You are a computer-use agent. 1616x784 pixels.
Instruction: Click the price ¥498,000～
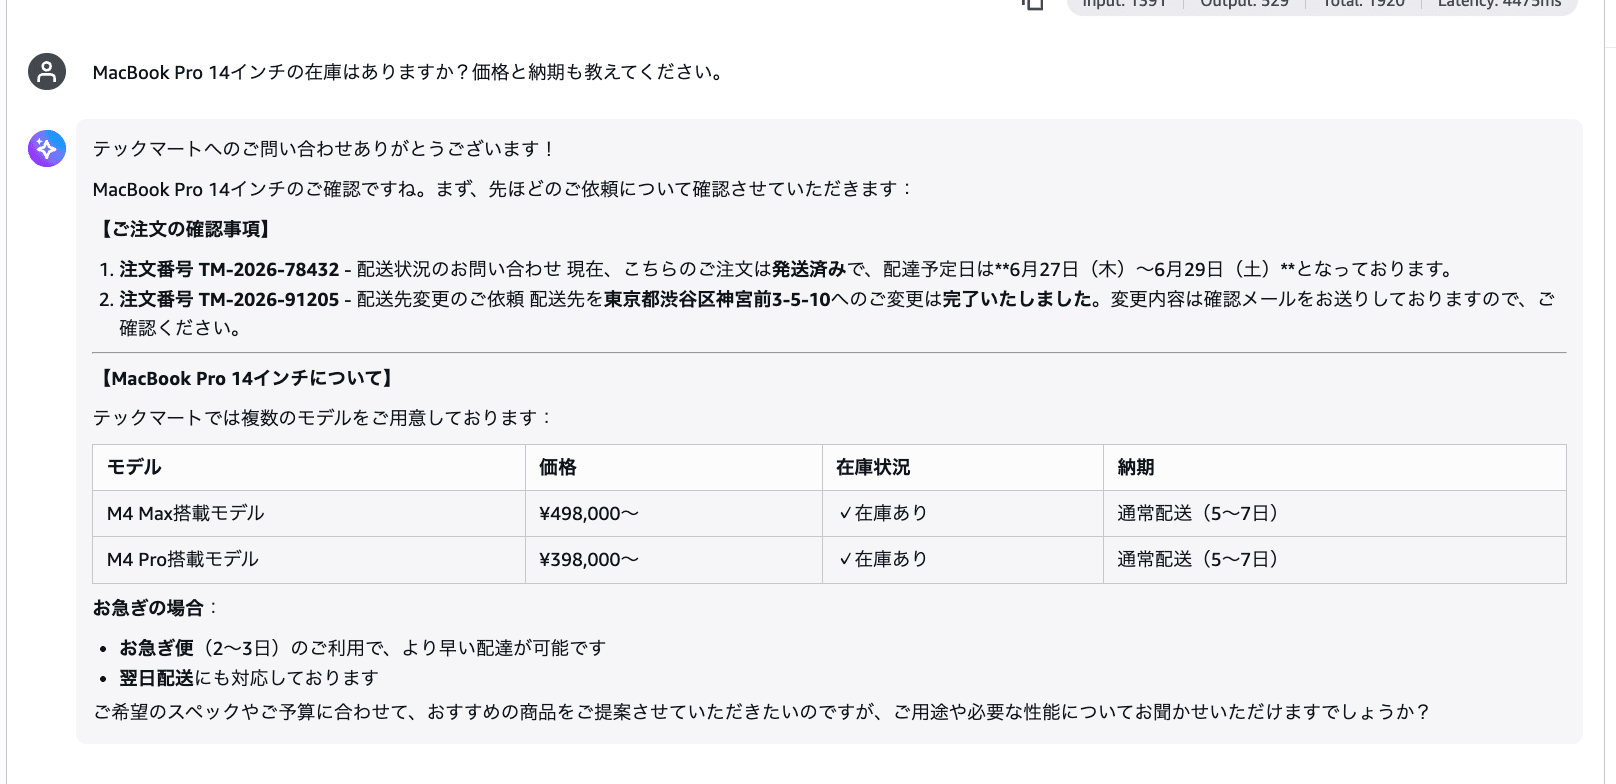click(588, 513)
